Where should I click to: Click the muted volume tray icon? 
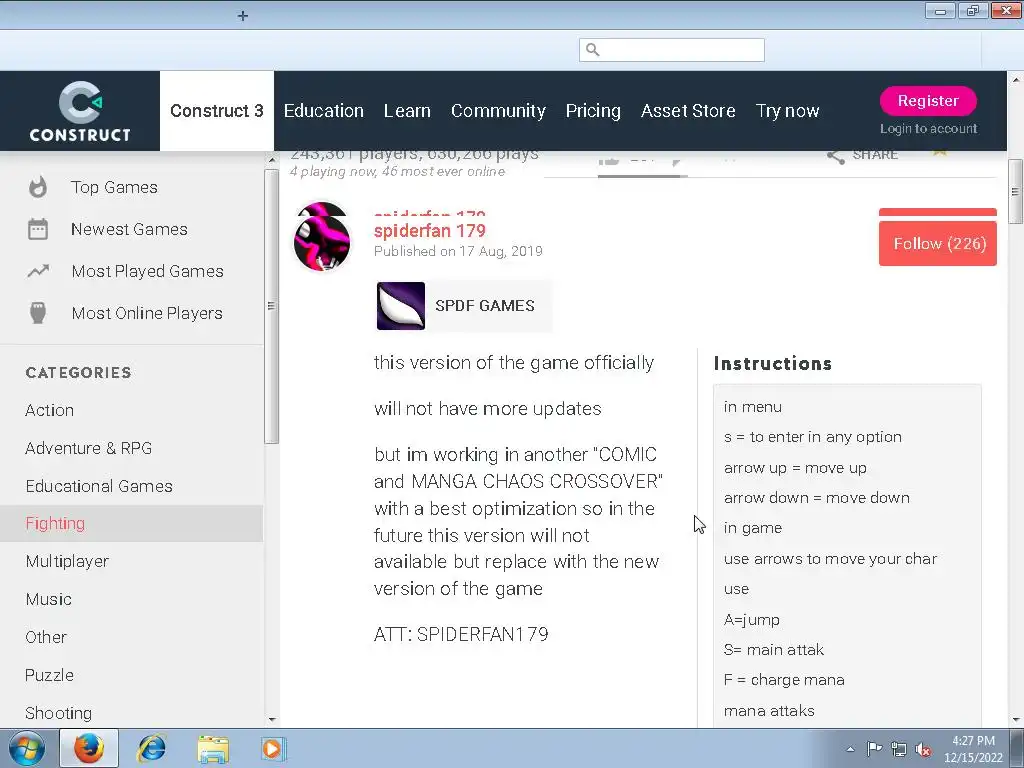pyautogui.click(x=923, y=750)
